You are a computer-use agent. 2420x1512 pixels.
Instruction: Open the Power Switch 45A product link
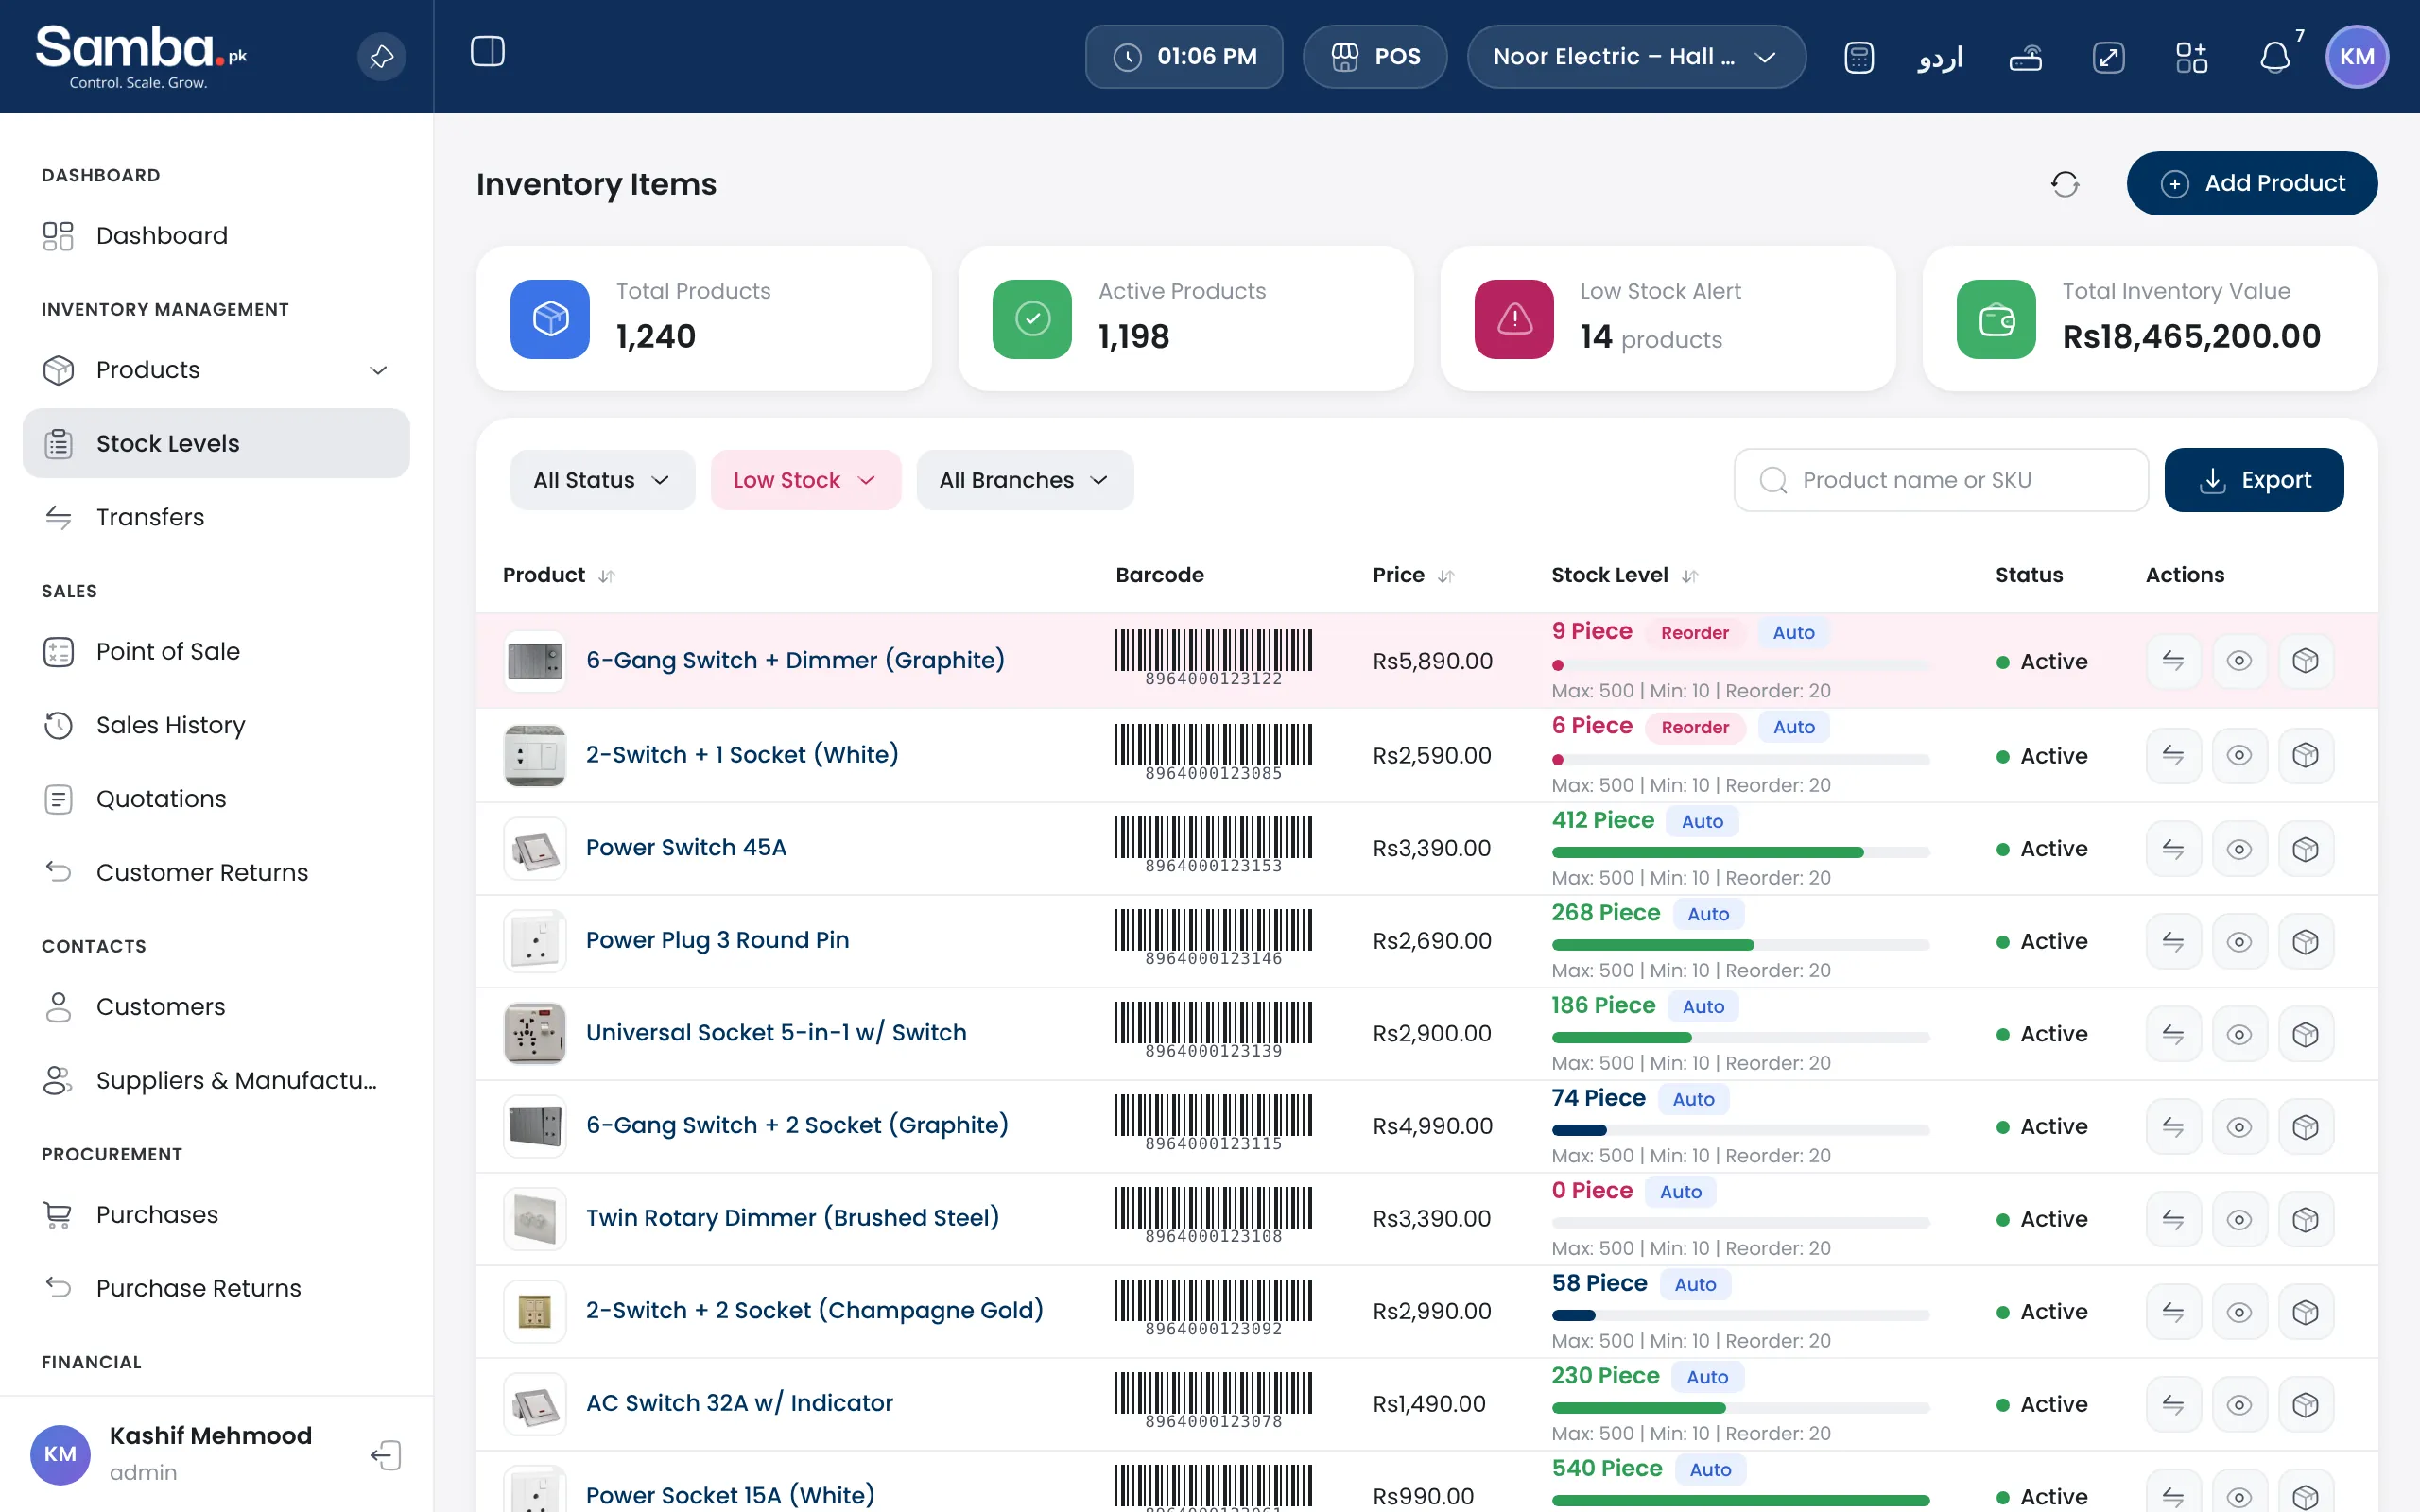tap(686, 848)
